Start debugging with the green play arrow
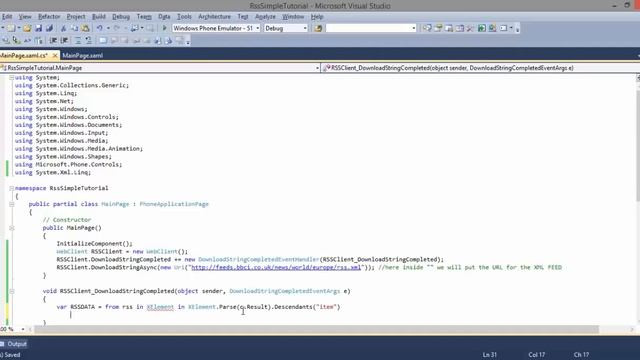The width and height of the screenshot is (640, 360). click(164, 28)
